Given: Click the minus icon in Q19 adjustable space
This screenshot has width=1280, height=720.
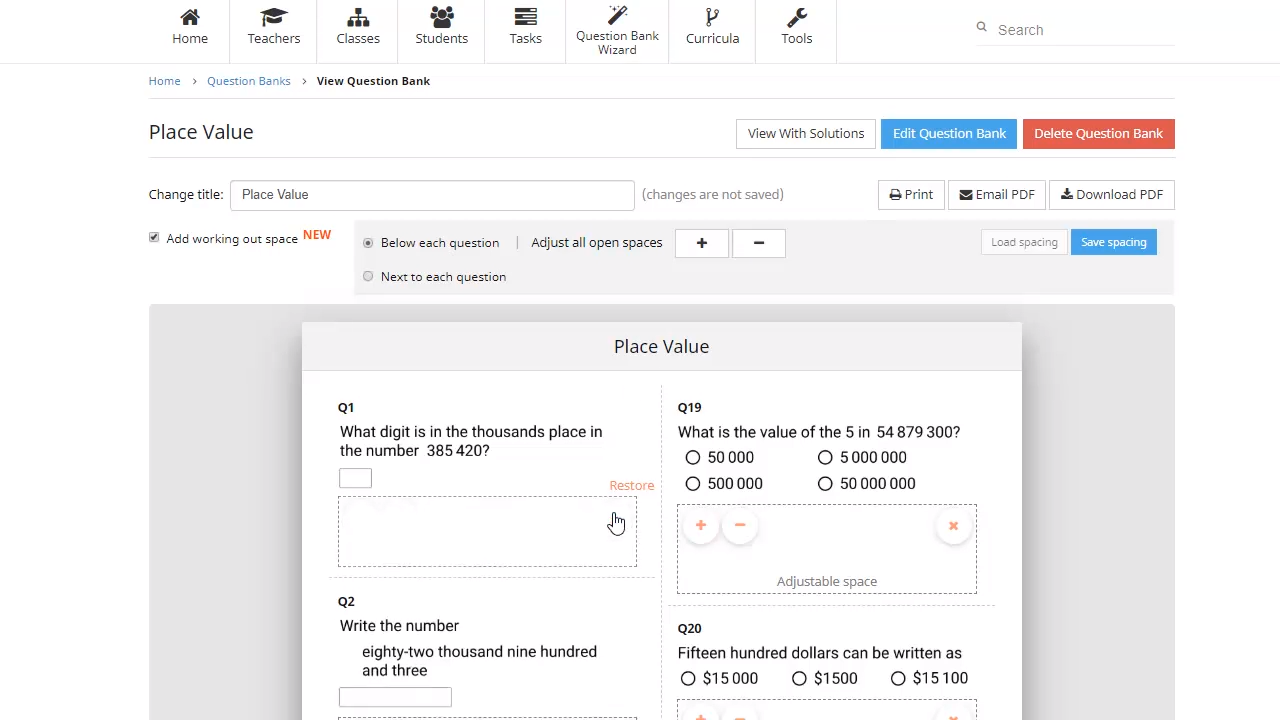Looking at the screenshot, I should click(x=740, y=526).
